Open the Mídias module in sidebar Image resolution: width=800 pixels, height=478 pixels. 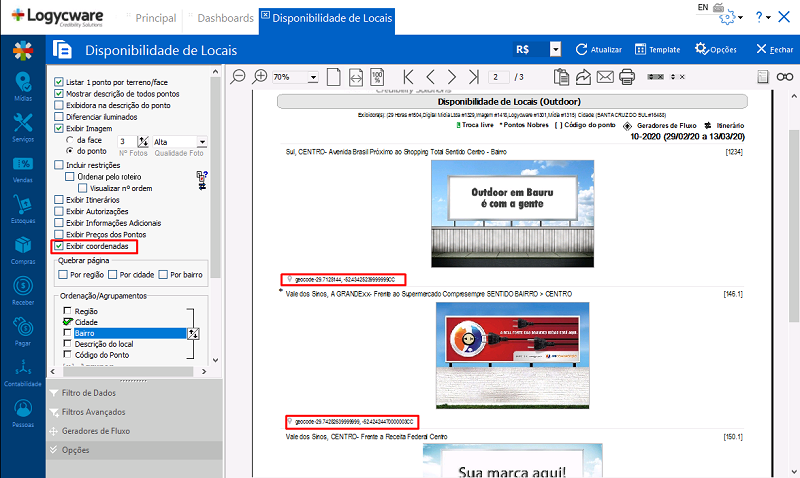(22, 86)
